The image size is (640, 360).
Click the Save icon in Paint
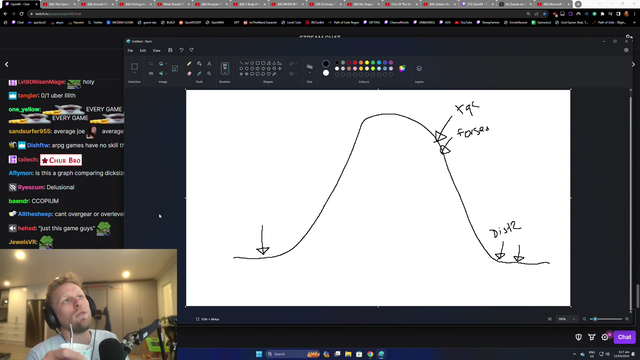point(170,50)
